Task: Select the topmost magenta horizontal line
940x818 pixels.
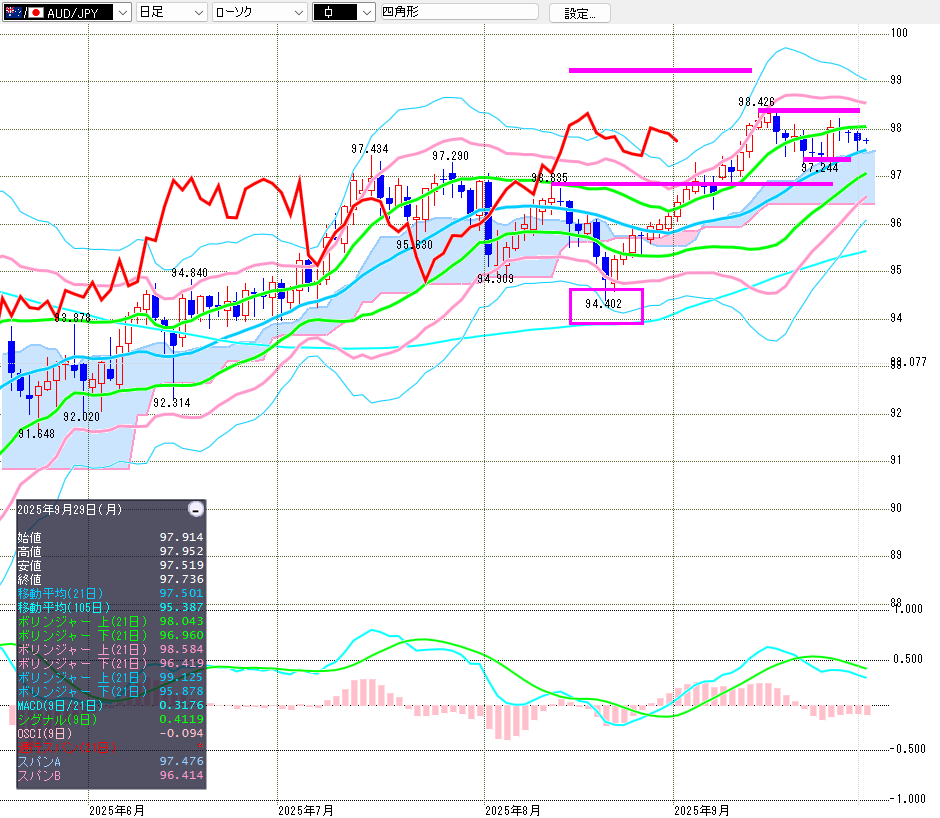Action: (660, 70)
